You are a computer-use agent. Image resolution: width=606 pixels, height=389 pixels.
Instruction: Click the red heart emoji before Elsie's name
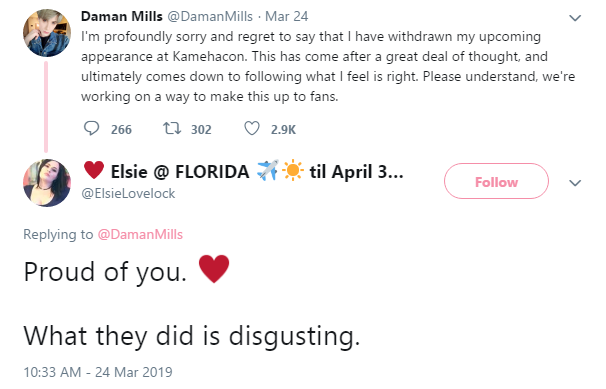tap(94, 170)
